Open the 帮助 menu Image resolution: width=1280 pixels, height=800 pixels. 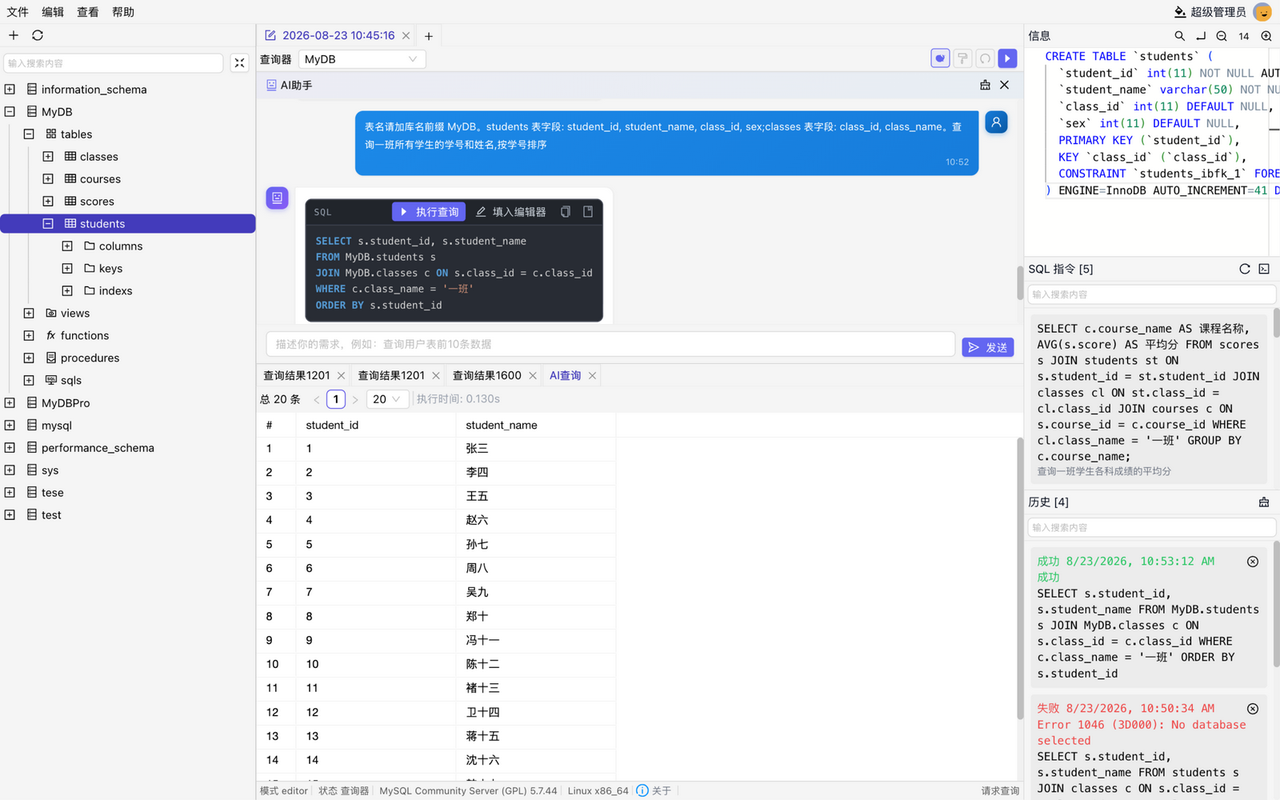click(x=123, y=12)
